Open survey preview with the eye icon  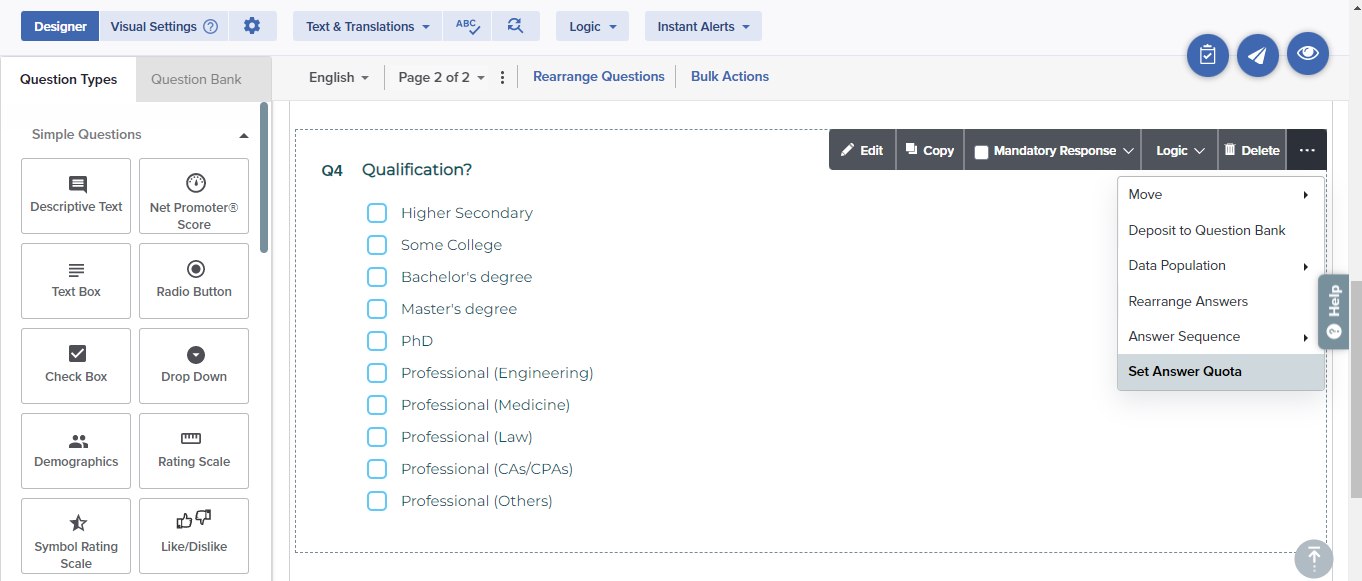[x=1307, y=54]
